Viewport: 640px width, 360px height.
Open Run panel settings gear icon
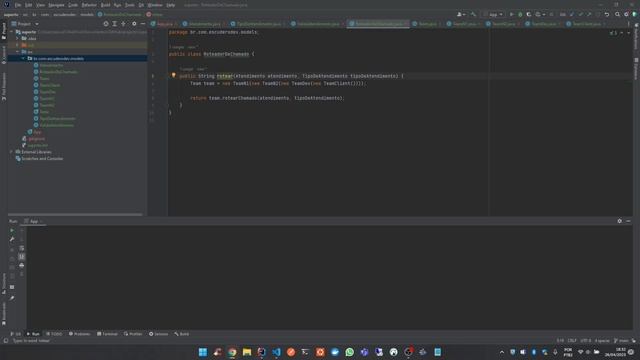(x=620, y=221)
